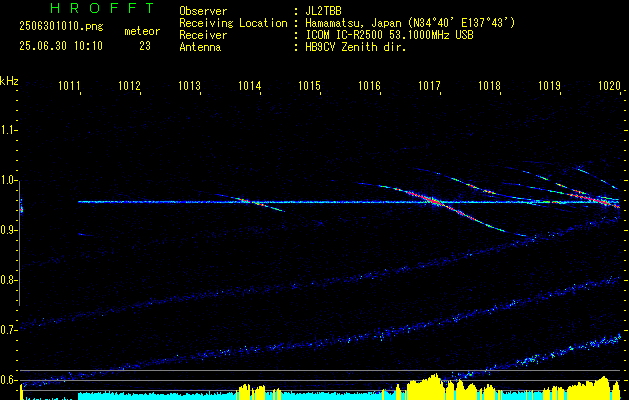Select the file name 2506301010.png
The image size is (629, 400).
(x=61, y=27)
